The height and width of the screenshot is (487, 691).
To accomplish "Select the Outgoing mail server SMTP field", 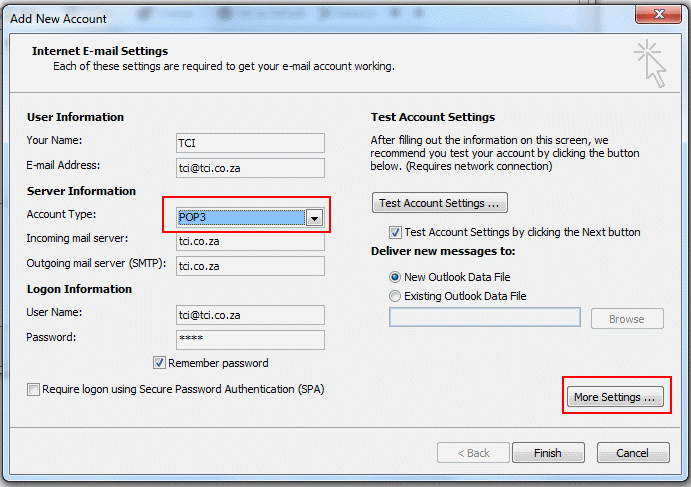I will tap(250, 266).
